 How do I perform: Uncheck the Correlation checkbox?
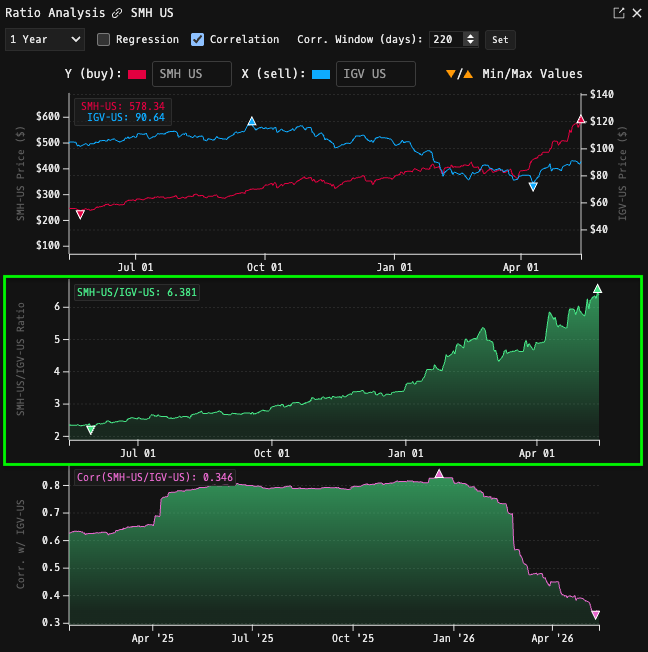(x=197, y=40)
